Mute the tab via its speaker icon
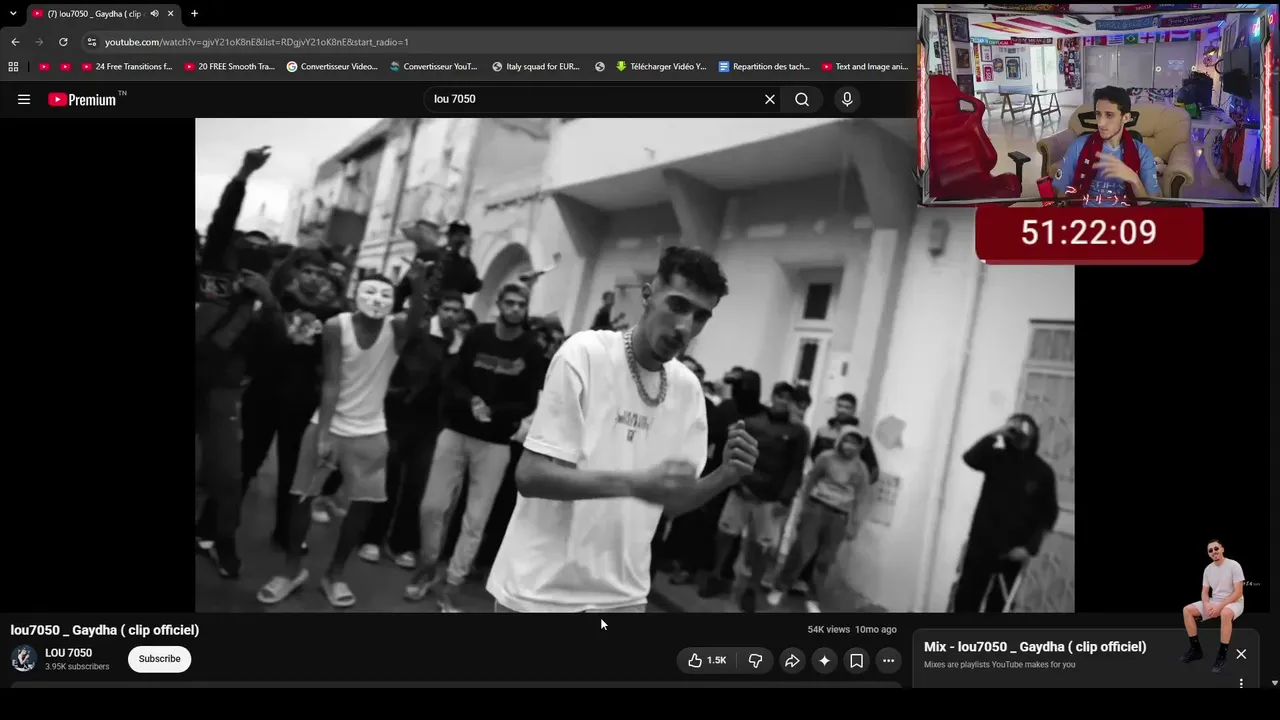Screen dimensions: 1280x720 click(x=154, y=13)
